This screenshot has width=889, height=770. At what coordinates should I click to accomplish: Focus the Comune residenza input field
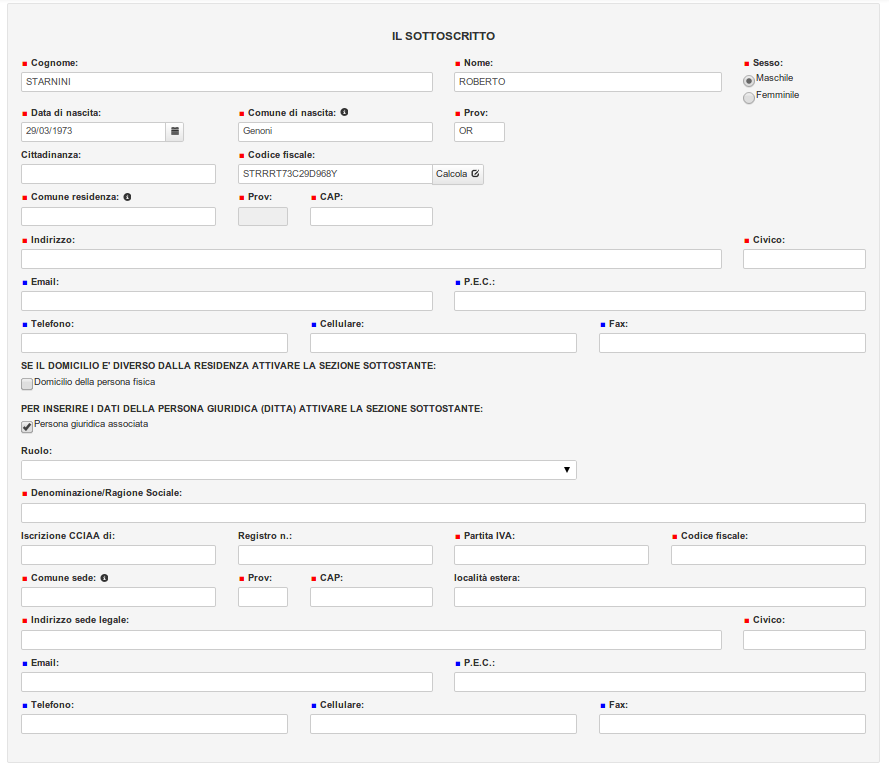pos(118,217)
